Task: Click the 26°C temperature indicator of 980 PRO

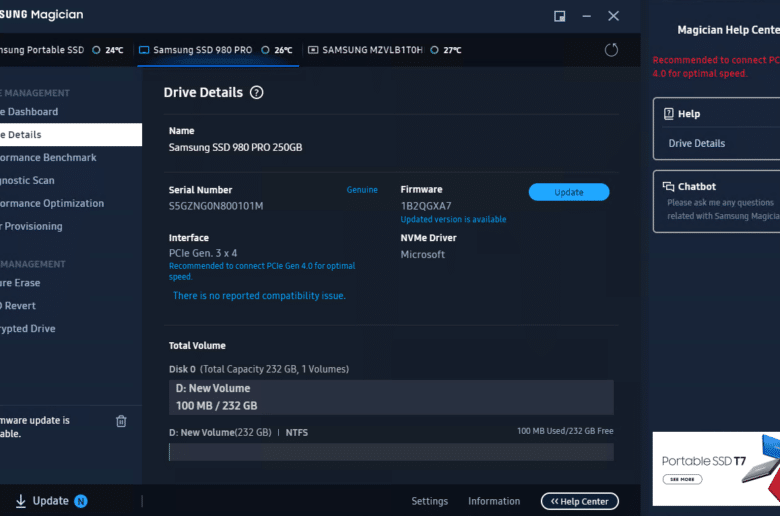Action: click(x=277, y=50)
